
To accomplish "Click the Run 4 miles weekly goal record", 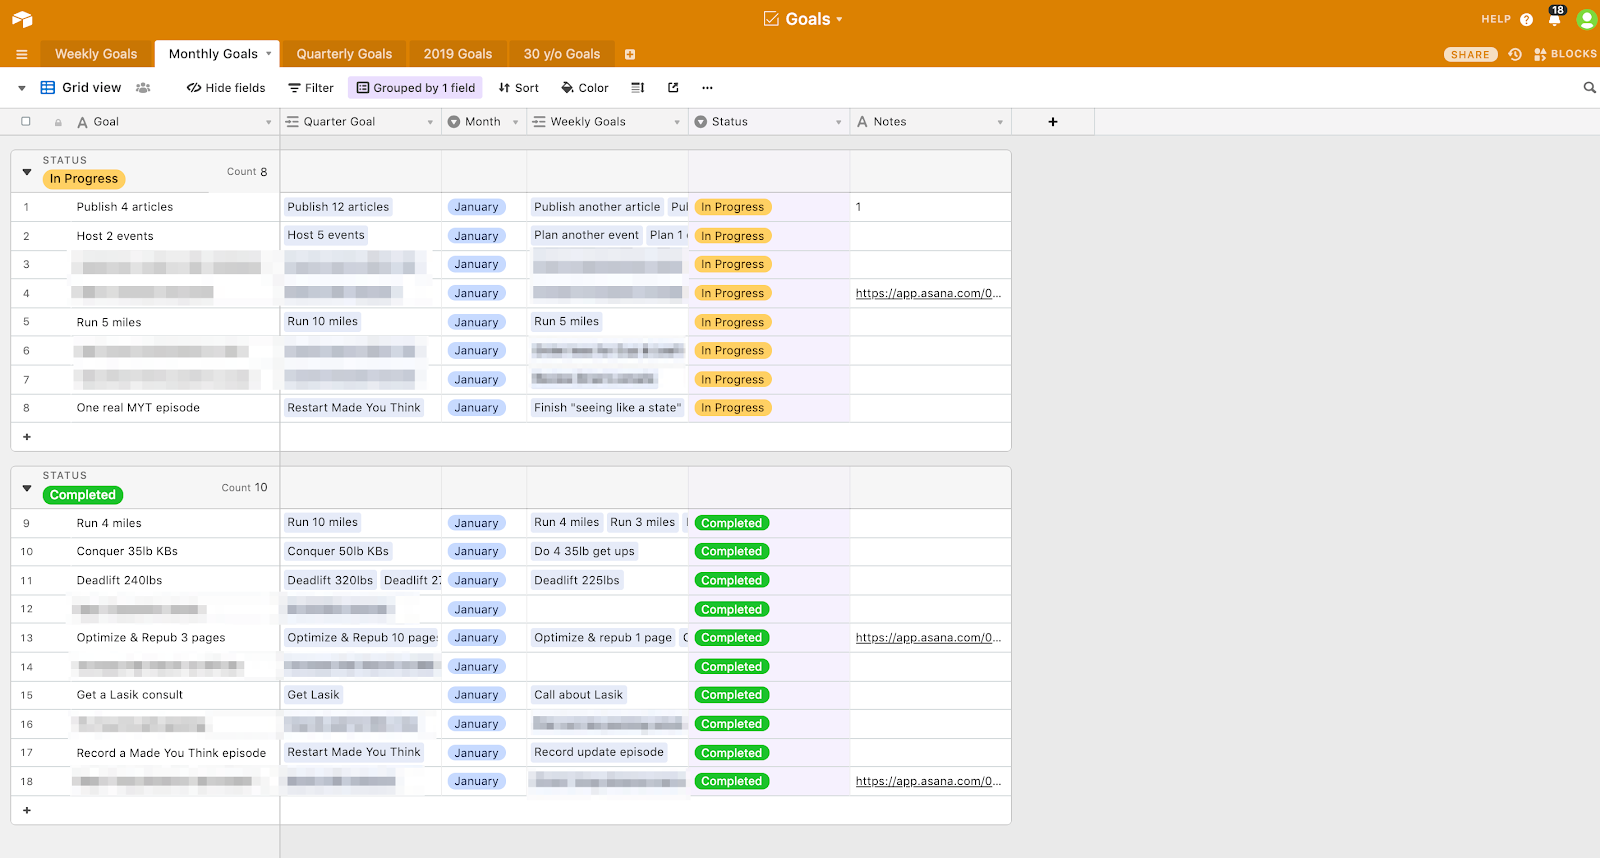I will tap(567, 522).
